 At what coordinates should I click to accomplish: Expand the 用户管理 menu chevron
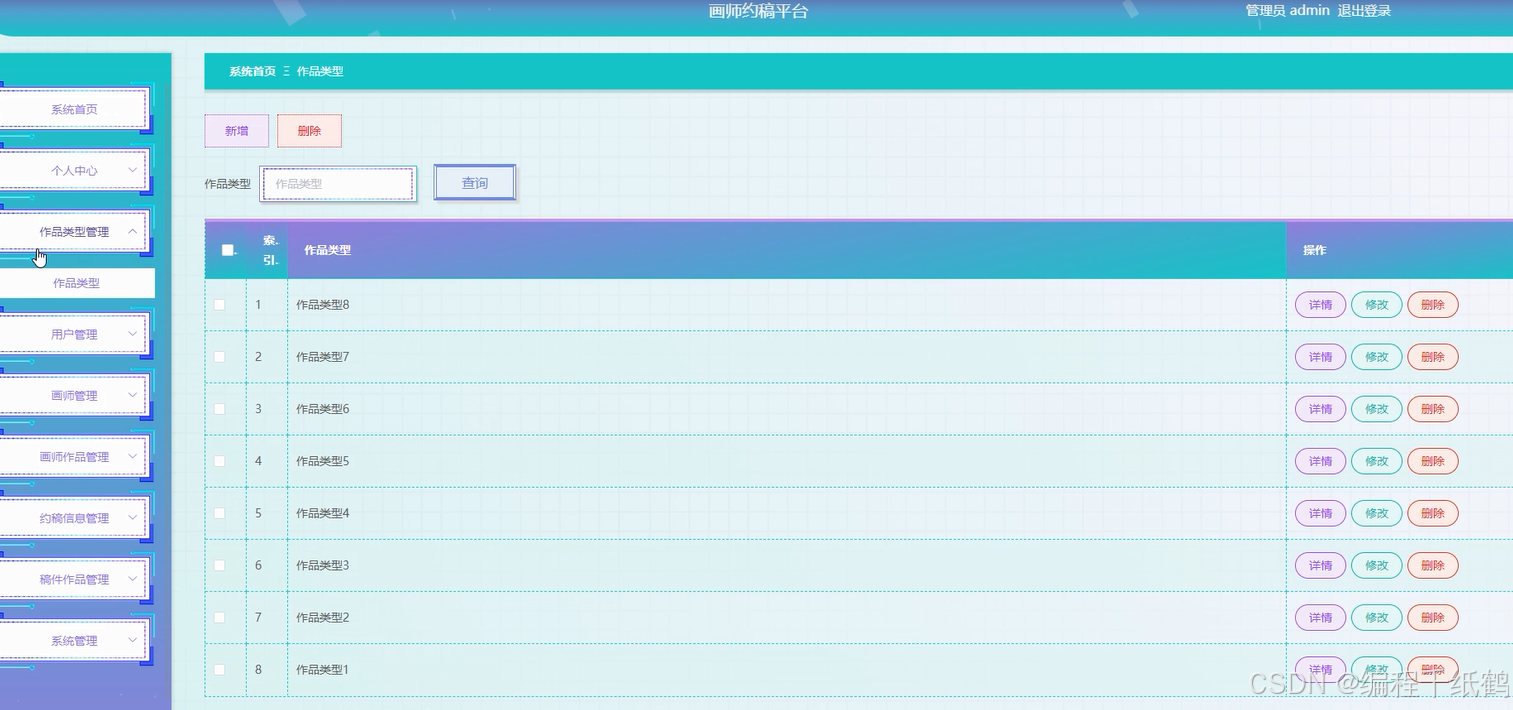(133, 334)
